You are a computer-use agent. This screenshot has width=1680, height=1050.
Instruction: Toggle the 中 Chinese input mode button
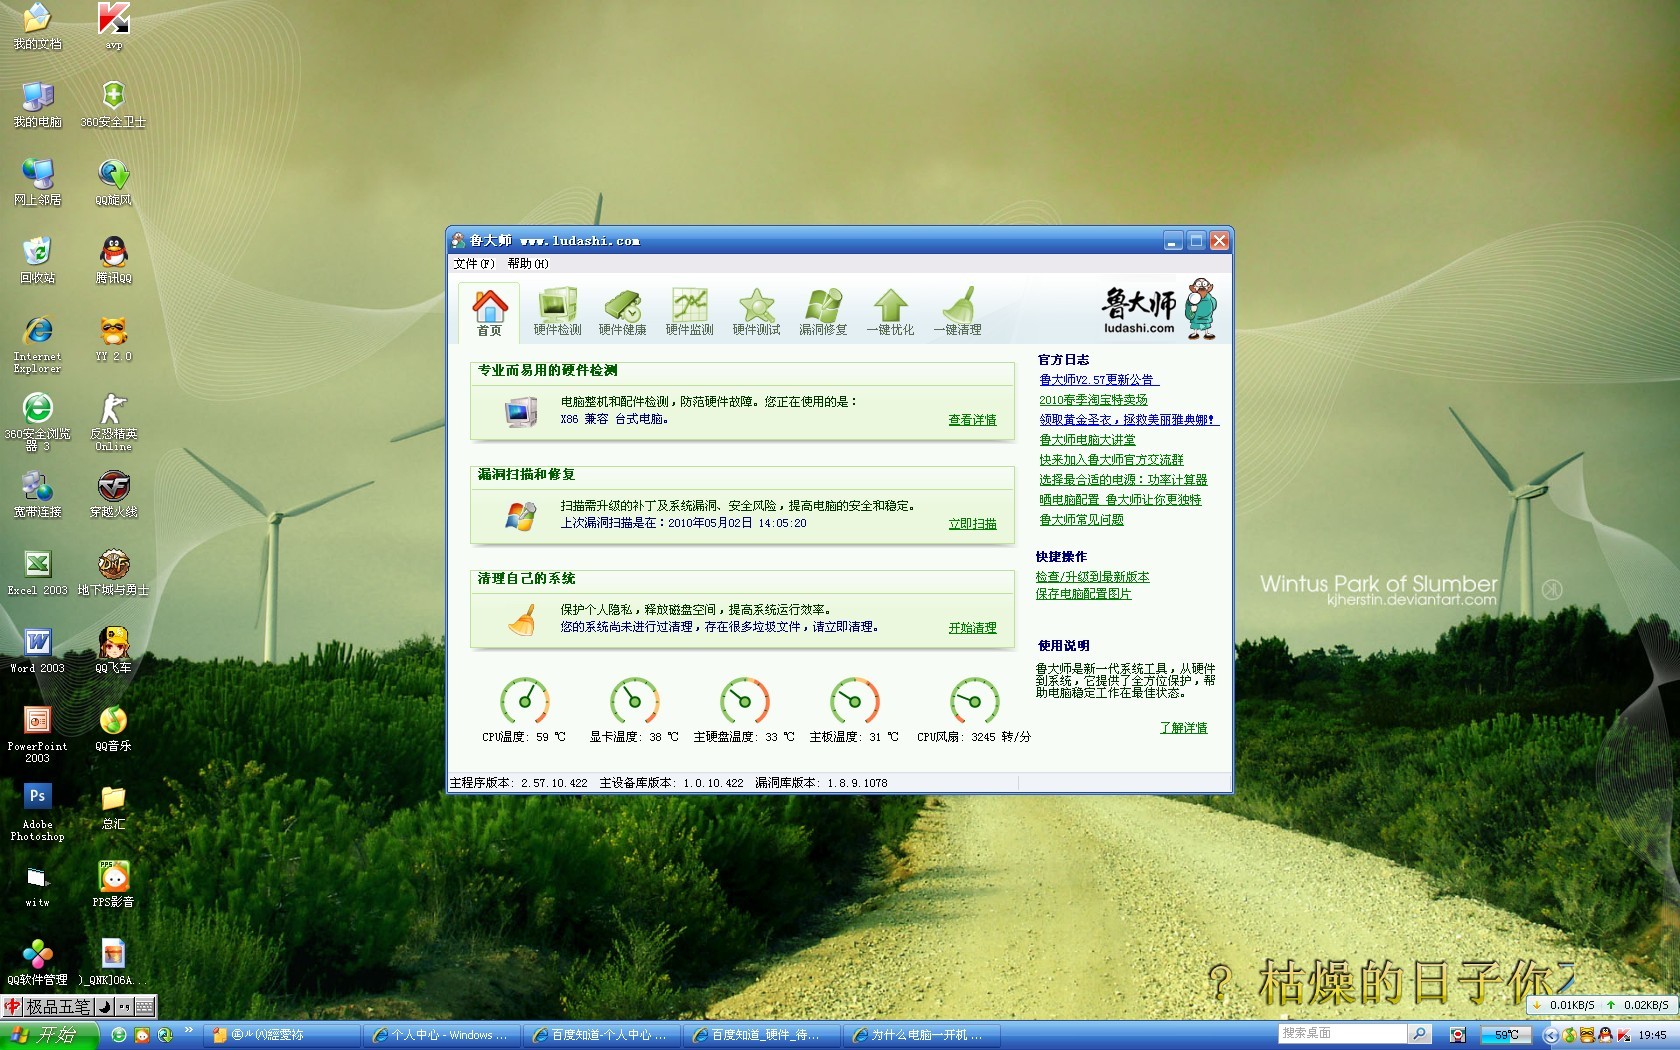point(12,1006)
